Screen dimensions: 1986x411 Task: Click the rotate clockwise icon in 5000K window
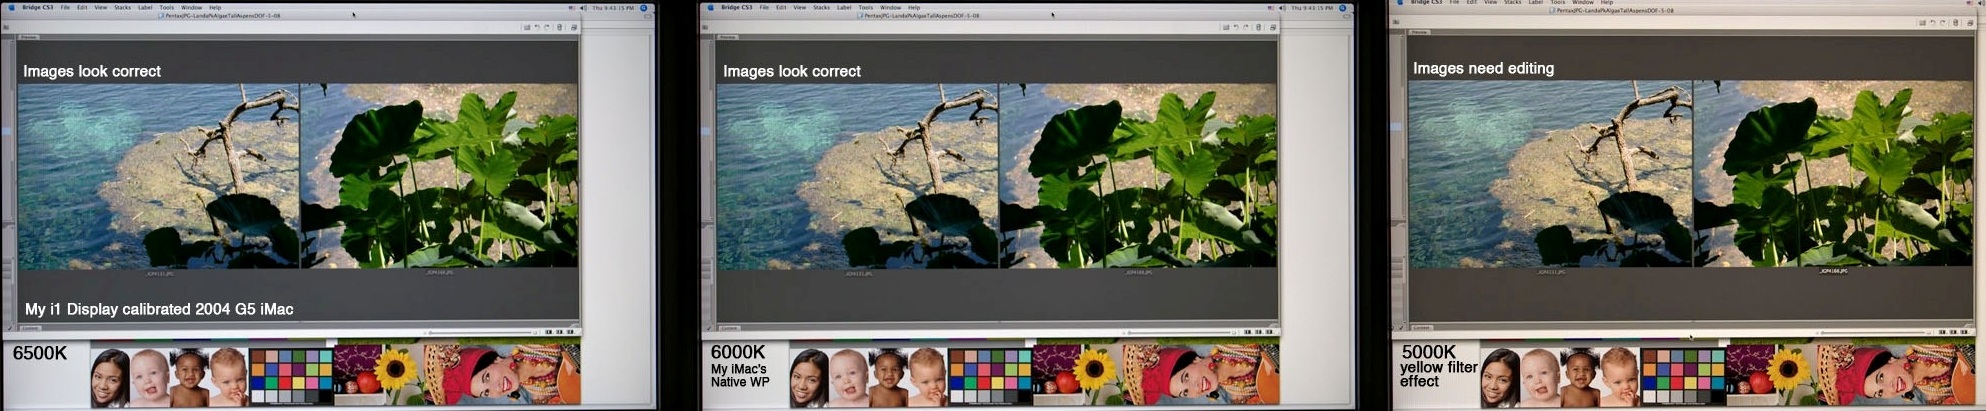1944,22
